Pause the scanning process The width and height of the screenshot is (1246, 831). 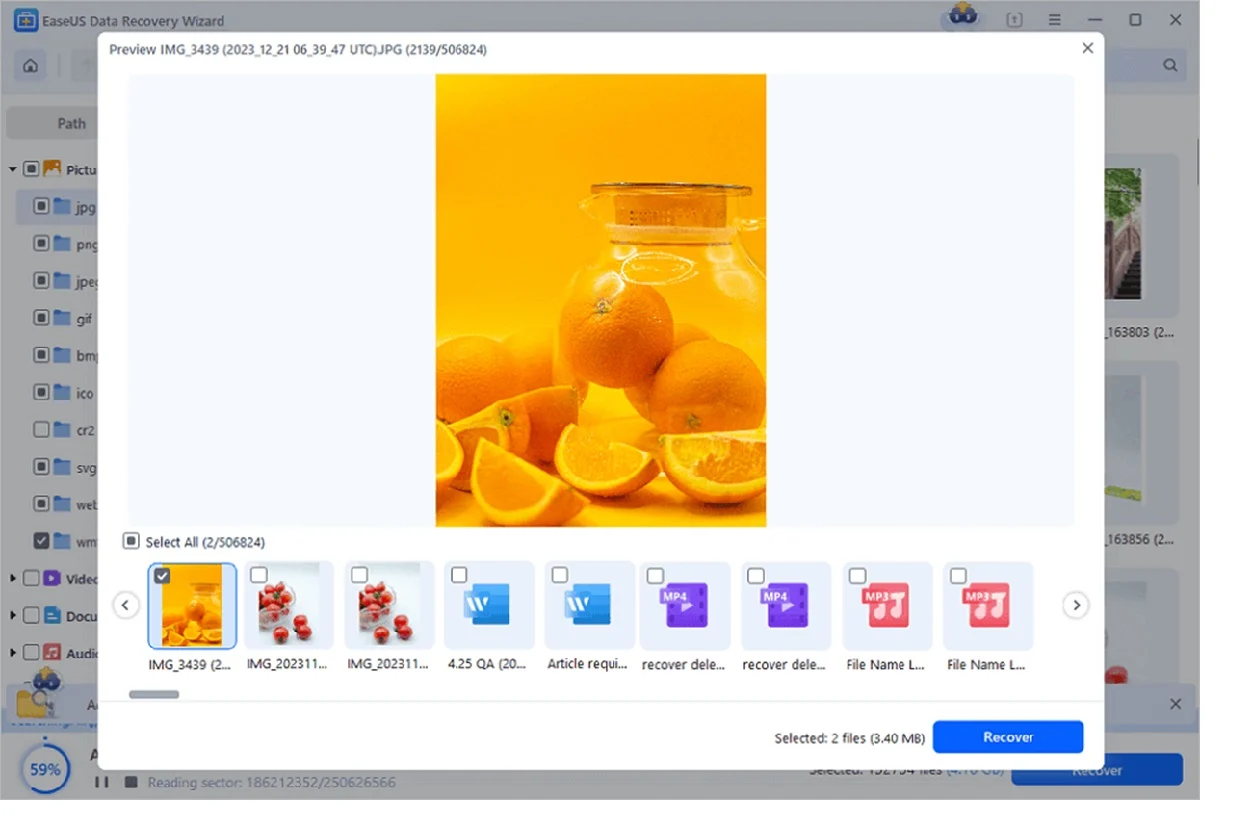(x=101, y=782)
